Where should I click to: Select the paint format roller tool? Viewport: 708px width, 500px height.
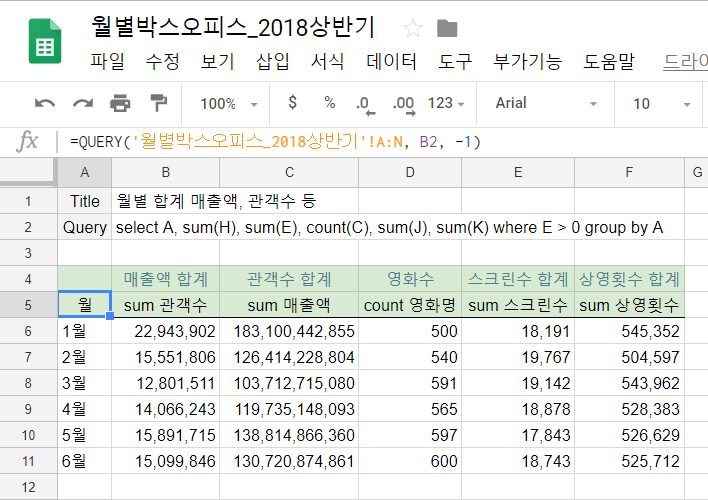pyautogui.click(x=158, y=104)
